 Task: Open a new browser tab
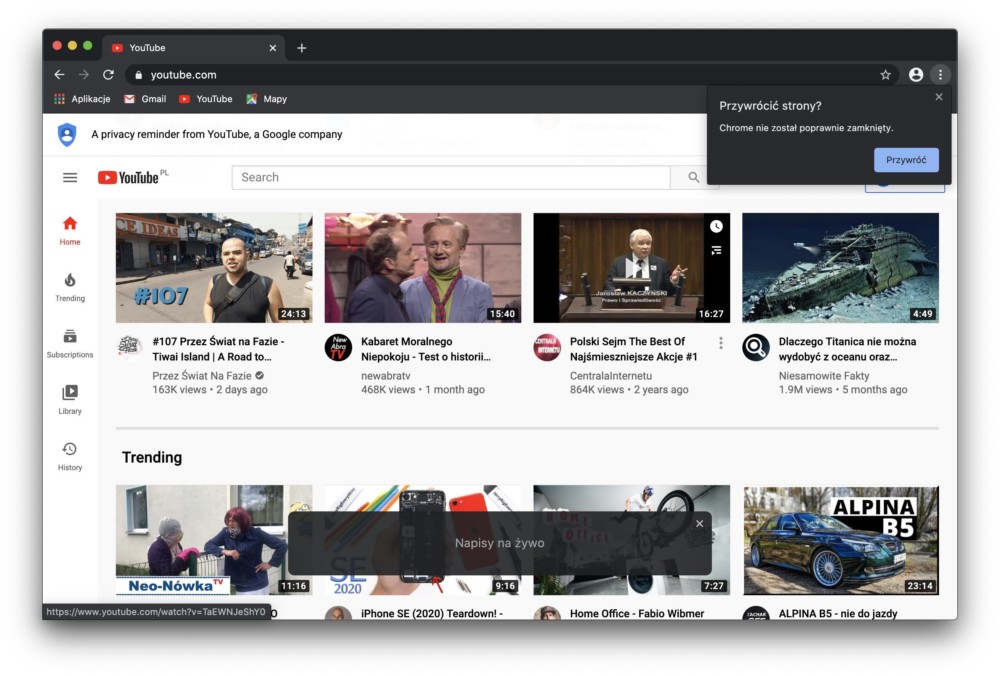pyautogui.click(x=302, y=48)
